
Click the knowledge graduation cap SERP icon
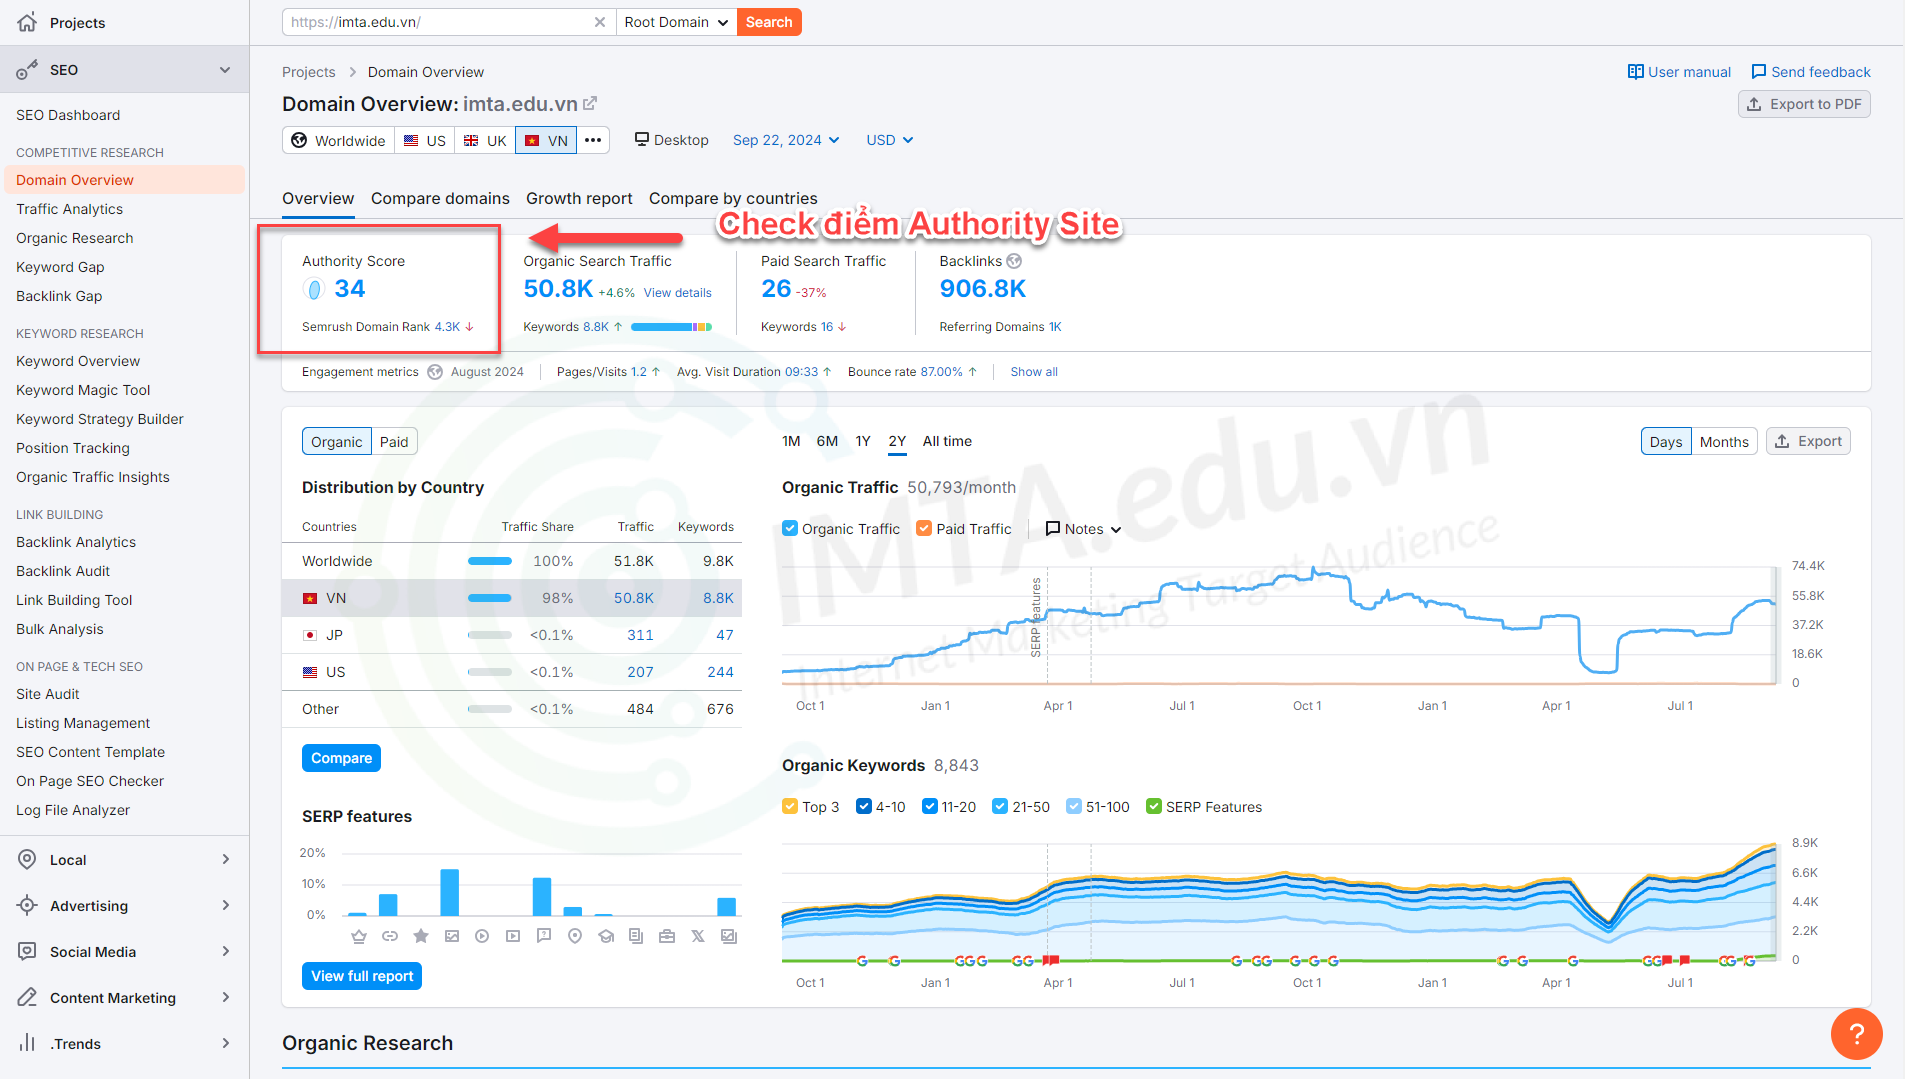click(606, 936)
